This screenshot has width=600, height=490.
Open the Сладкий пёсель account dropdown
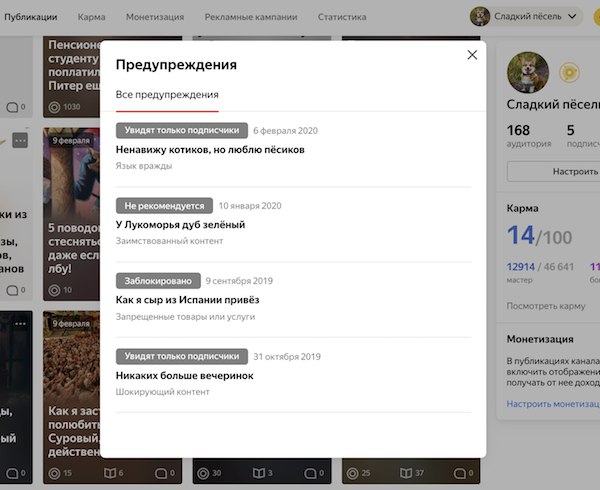(x=526, y=16)
